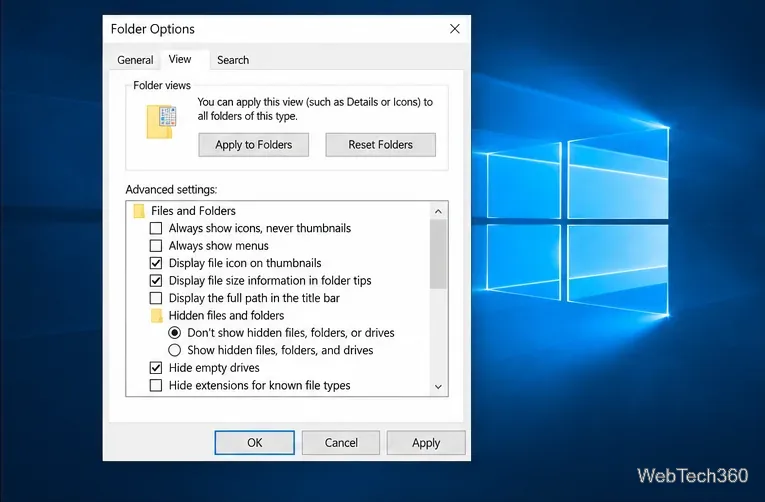Uncheck Hide empty drives
Image resolution: width=765 pixels, height=502 pixels.
[x=156, y=368]
